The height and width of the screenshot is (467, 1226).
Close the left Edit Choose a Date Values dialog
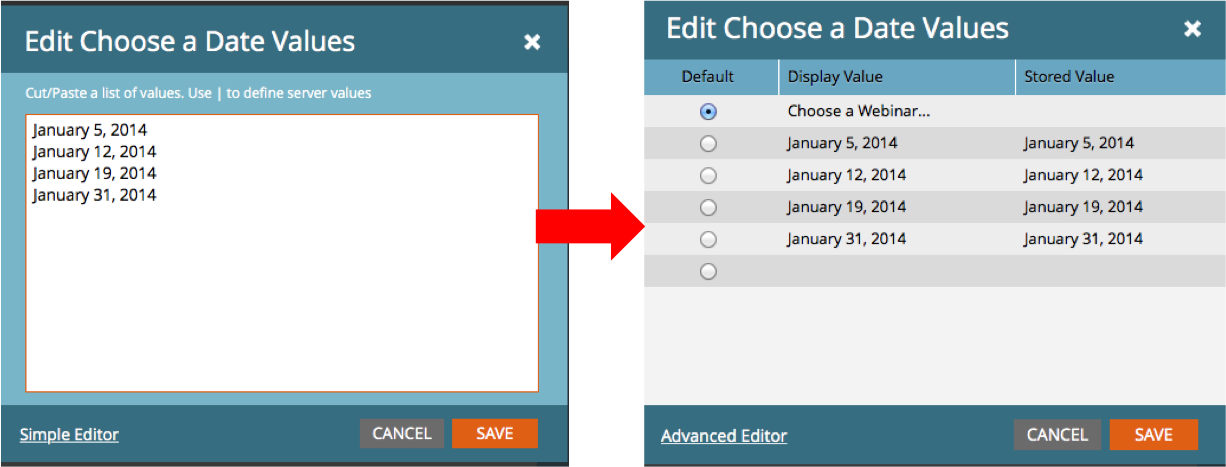(532, 42)
